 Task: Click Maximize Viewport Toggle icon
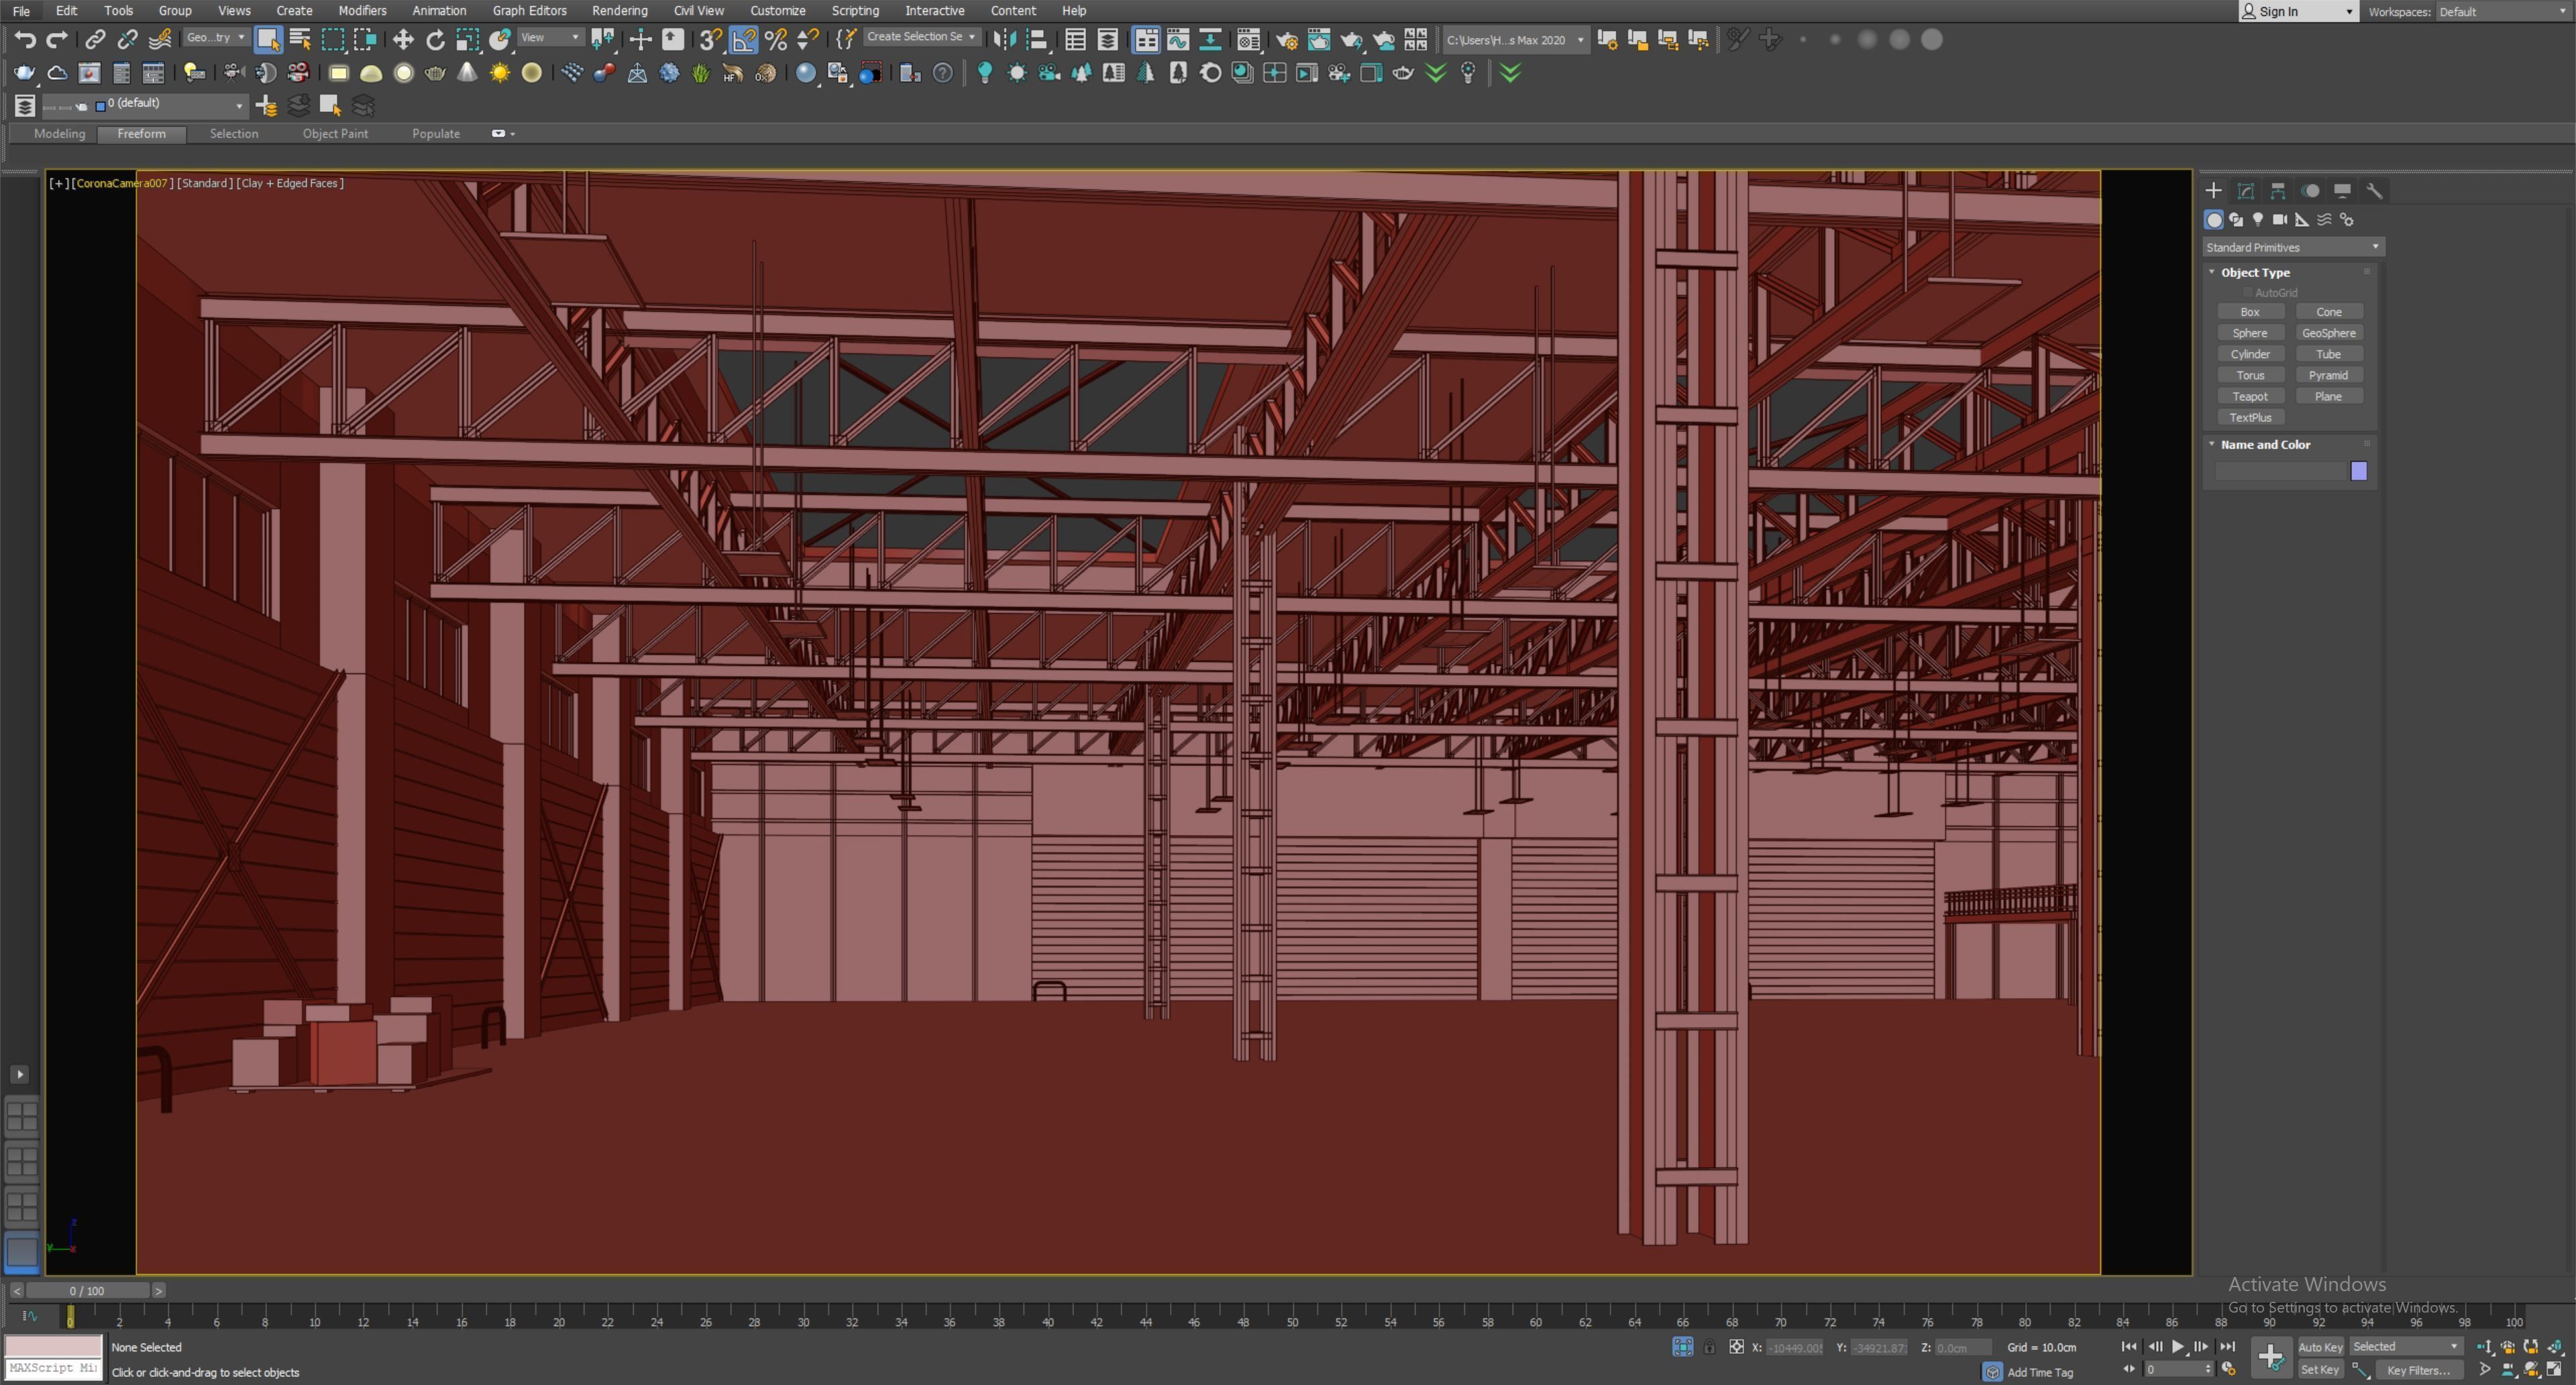(x=2555, y=1369)
